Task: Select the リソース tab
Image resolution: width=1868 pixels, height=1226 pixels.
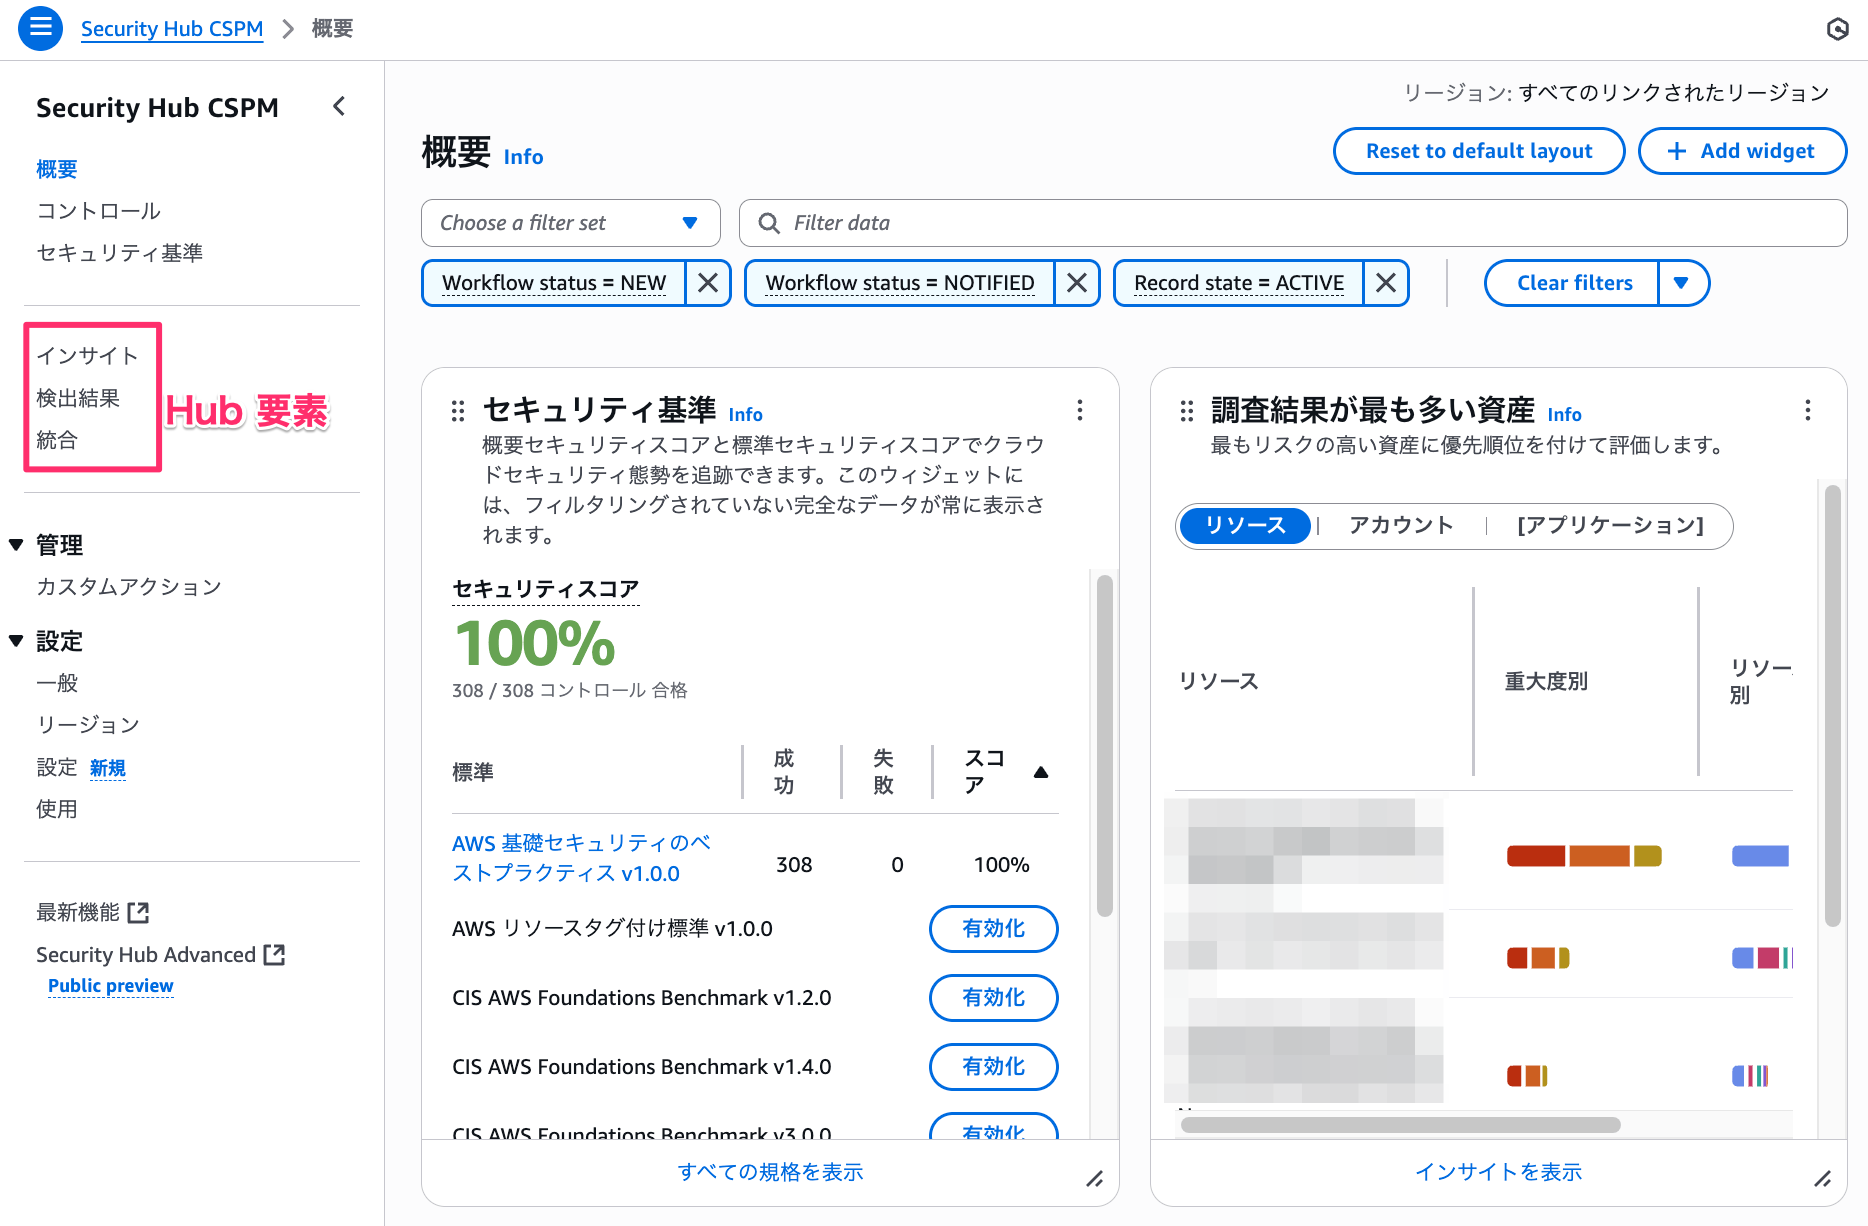Action: click(x=1245, y=526)
